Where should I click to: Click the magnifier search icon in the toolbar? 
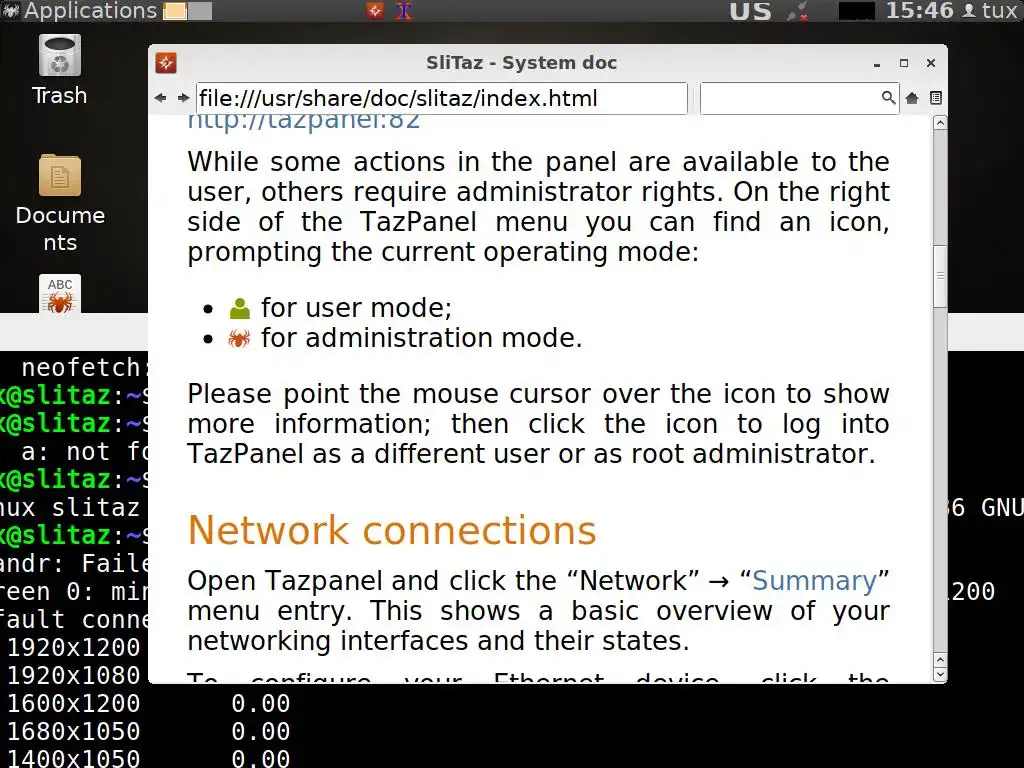pyautogui.click(x=888, y=98)
